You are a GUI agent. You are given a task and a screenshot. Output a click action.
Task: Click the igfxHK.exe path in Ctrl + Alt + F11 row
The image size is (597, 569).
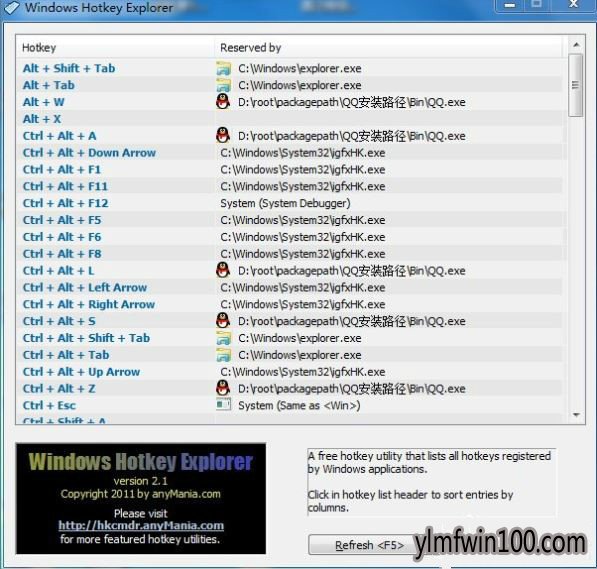(x=303, y=186)
